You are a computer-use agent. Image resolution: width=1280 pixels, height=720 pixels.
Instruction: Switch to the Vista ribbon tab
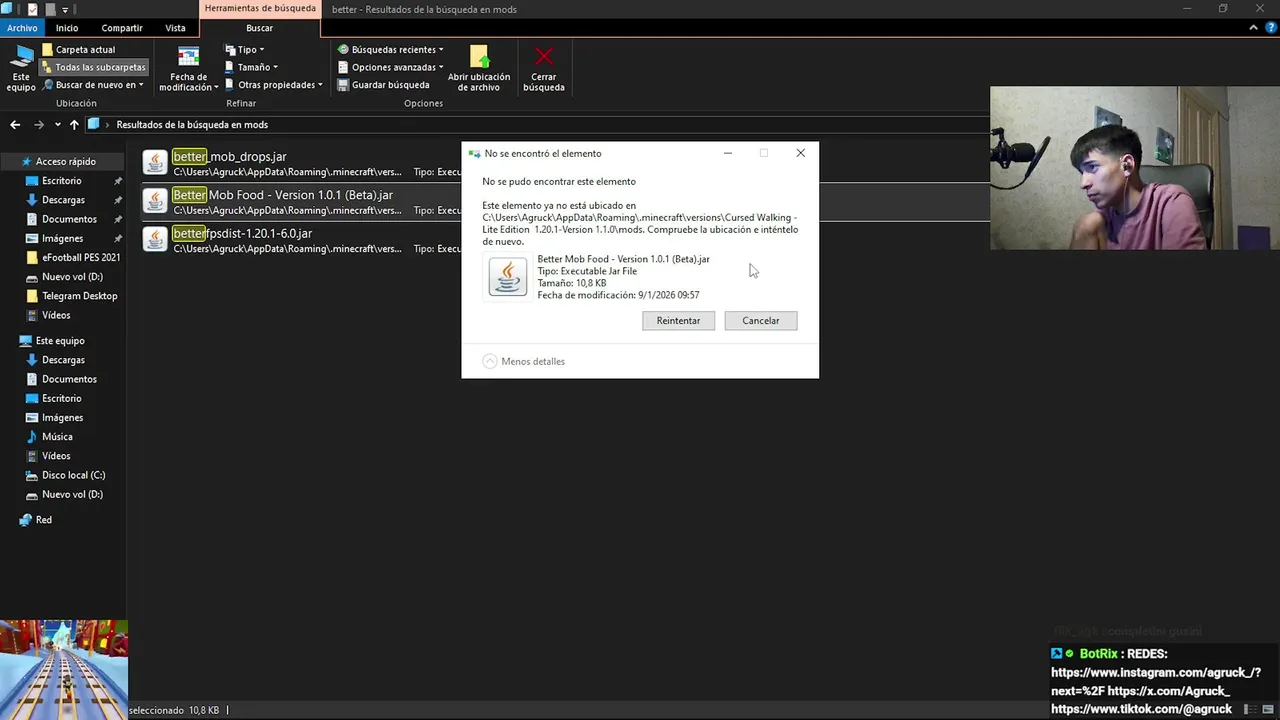175,28
